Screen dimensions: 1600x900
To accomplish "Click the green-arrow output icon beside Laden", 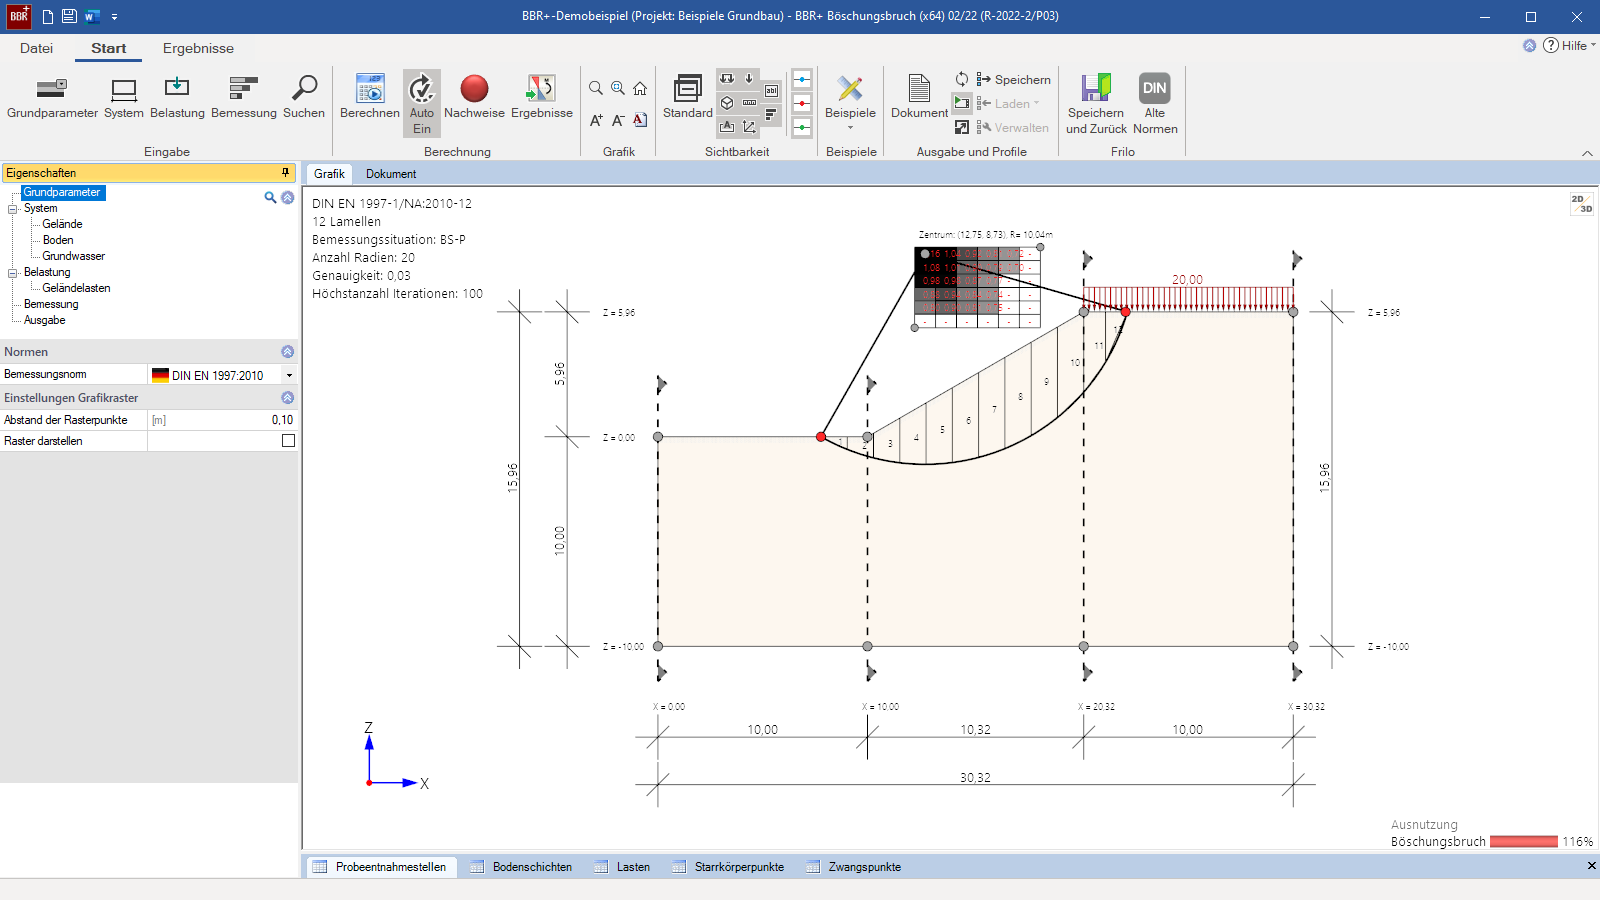I will 962,103.
